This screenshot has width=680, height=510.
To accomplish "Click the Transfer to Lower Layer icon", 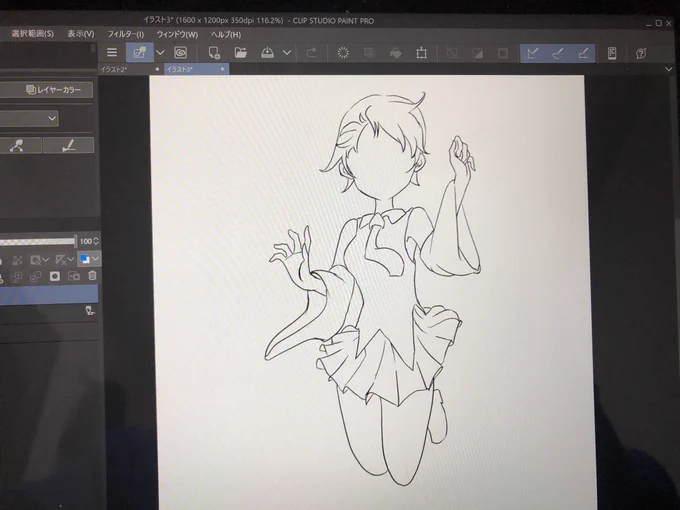I will (x=16, y=277).
